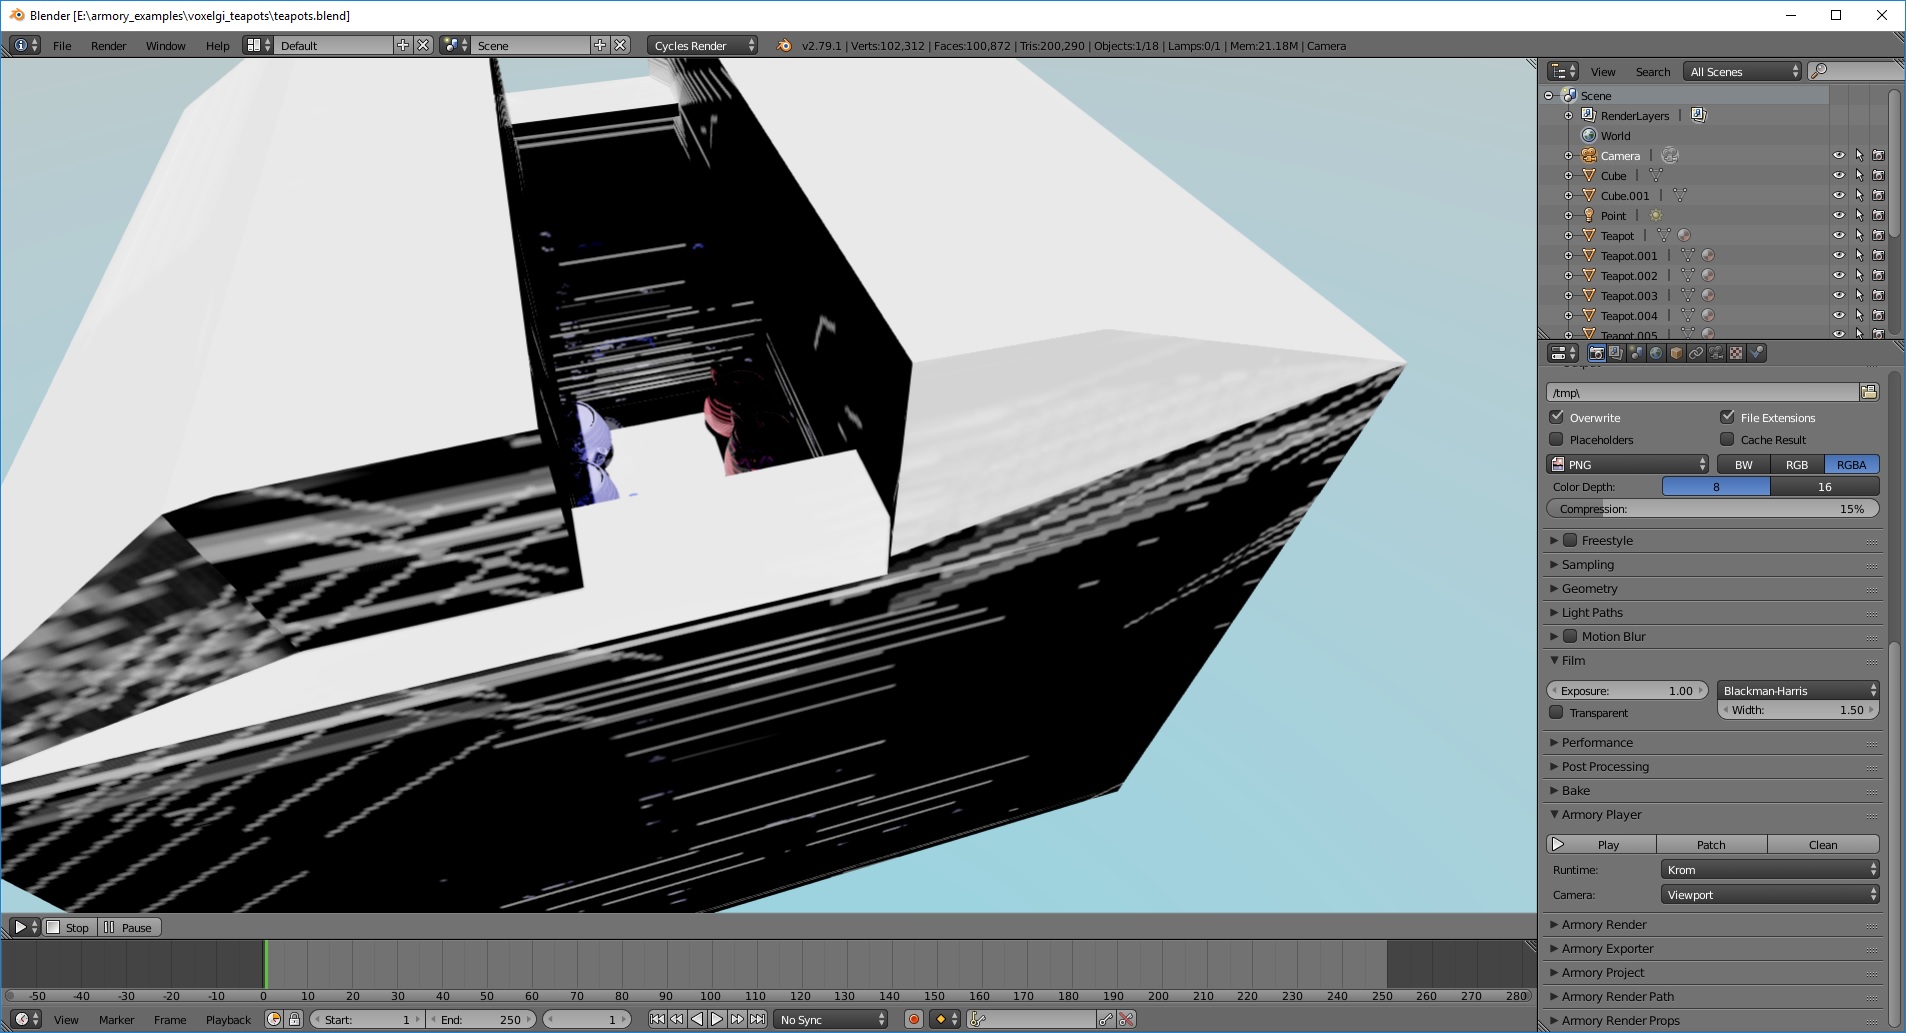Screen dimensions: 1906x1033
Task: Click the Armory Player Play button
Action: tap(1601, 844)
